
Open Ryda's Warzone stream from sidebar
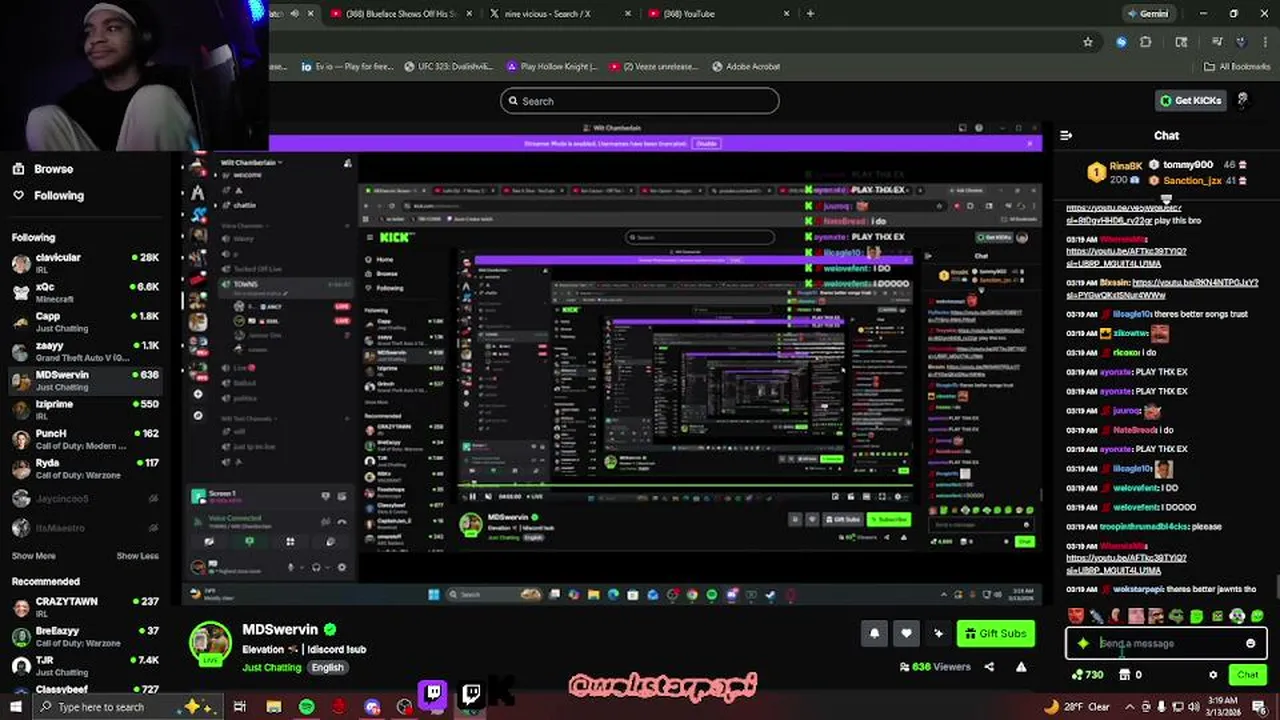(85, 468)
